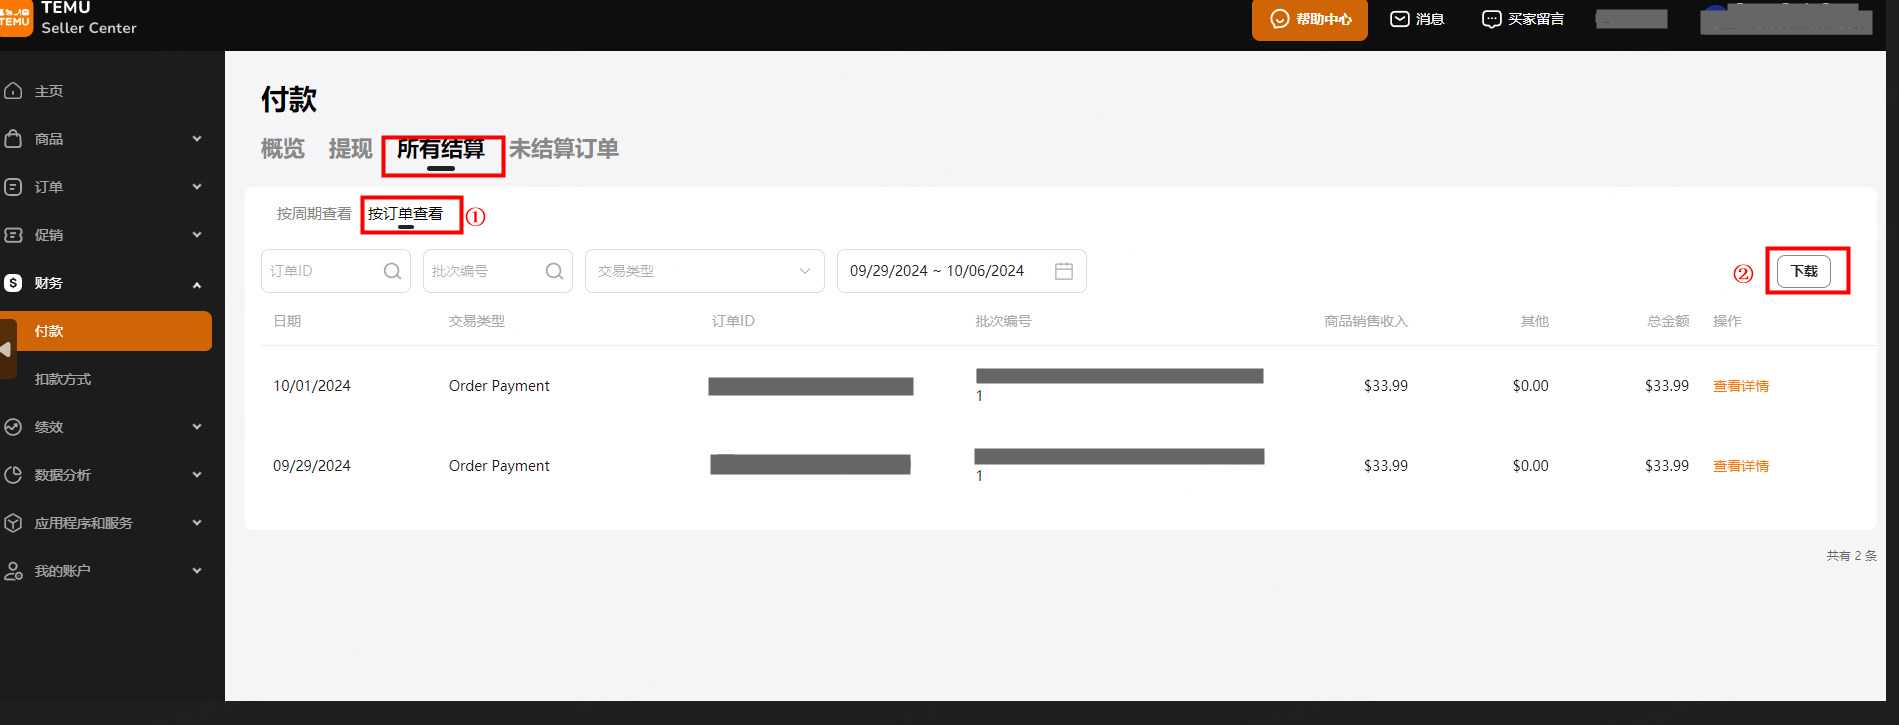Screen dimensions: 1899x725
Task: Click the 买家留言 label in header
Action: (x=1536, y=19)
